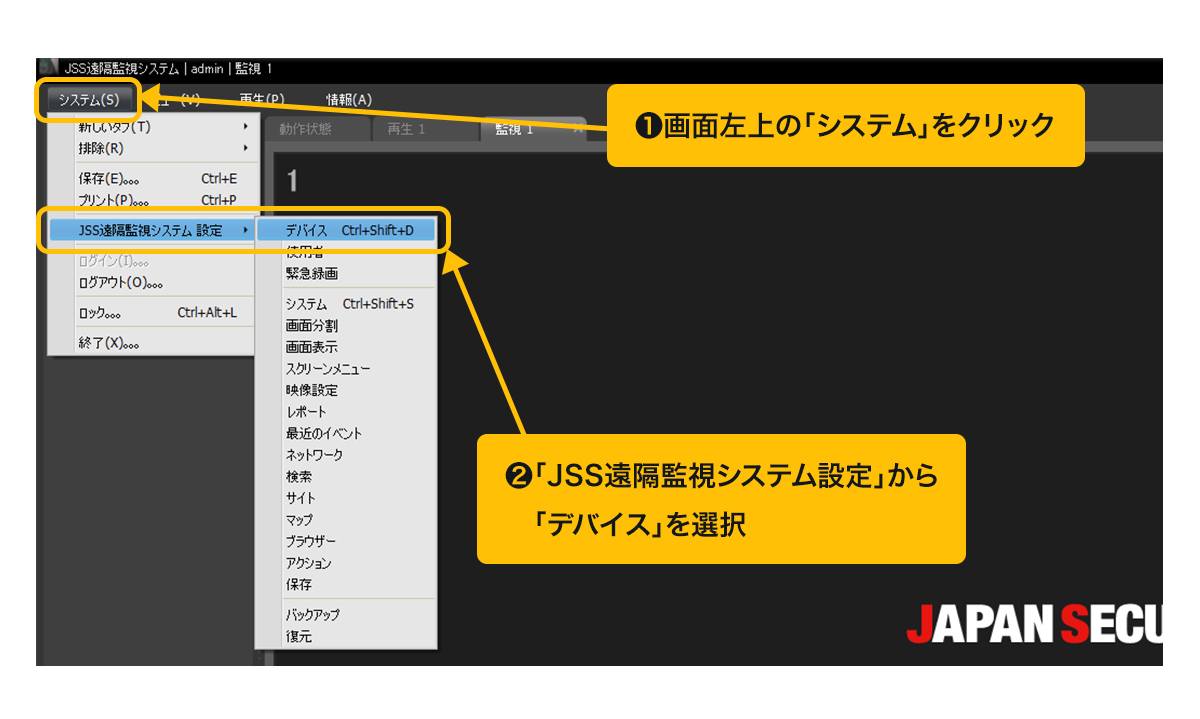Screen dimensions: 1200x719
Task: Expand the 新しいタブ(T) submenu entry
Action: tap(153, 127)
